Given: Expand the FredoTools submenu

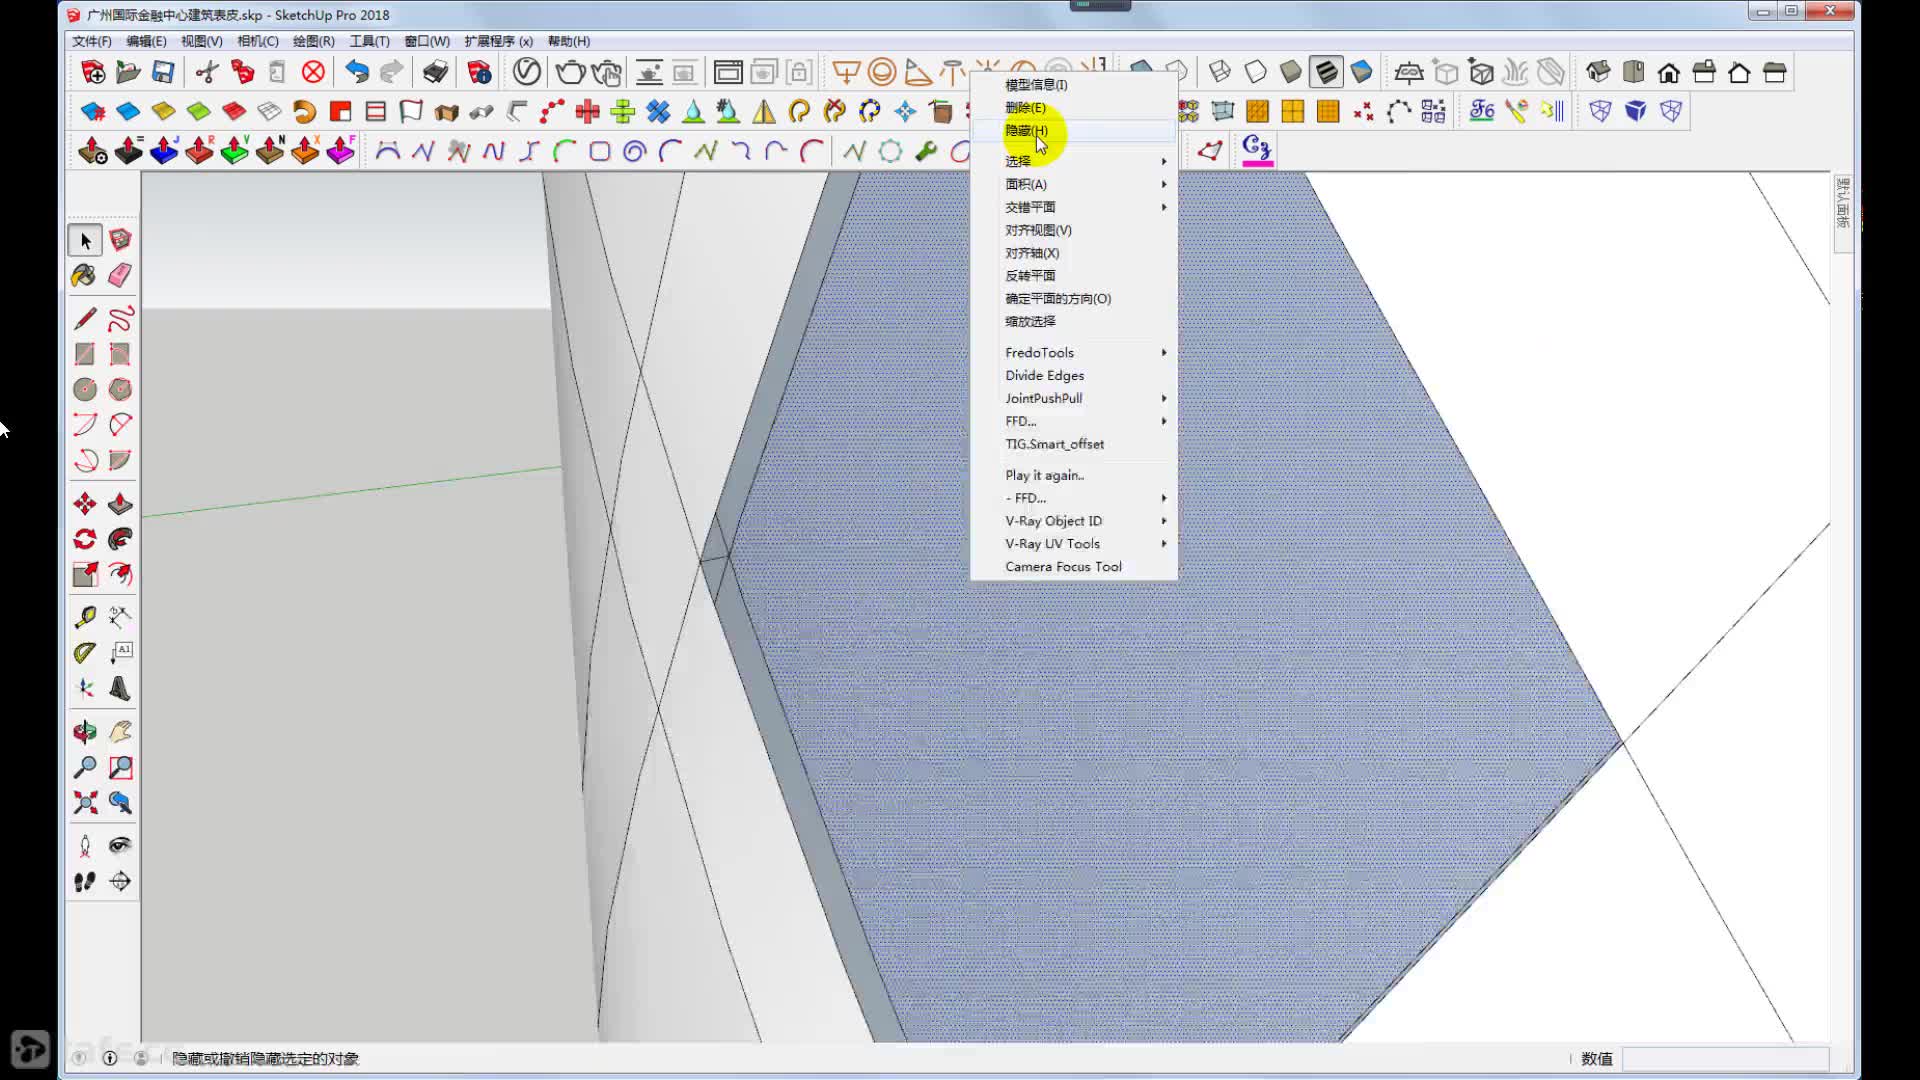Looking at the screenshot, I should (1075, 352).
